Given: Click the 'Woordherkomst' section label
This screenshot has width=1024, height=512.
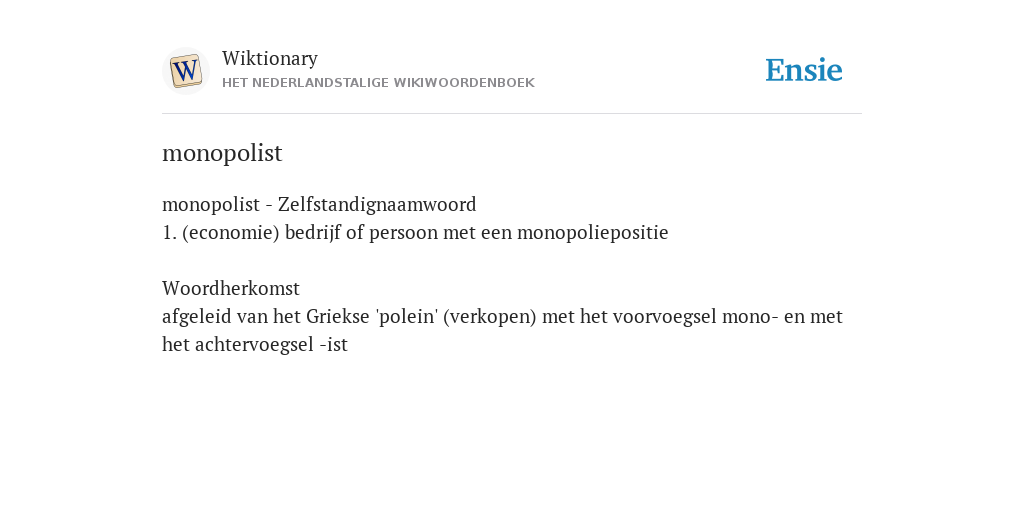Looking at the screenshot, I should [x=231, y=288].
